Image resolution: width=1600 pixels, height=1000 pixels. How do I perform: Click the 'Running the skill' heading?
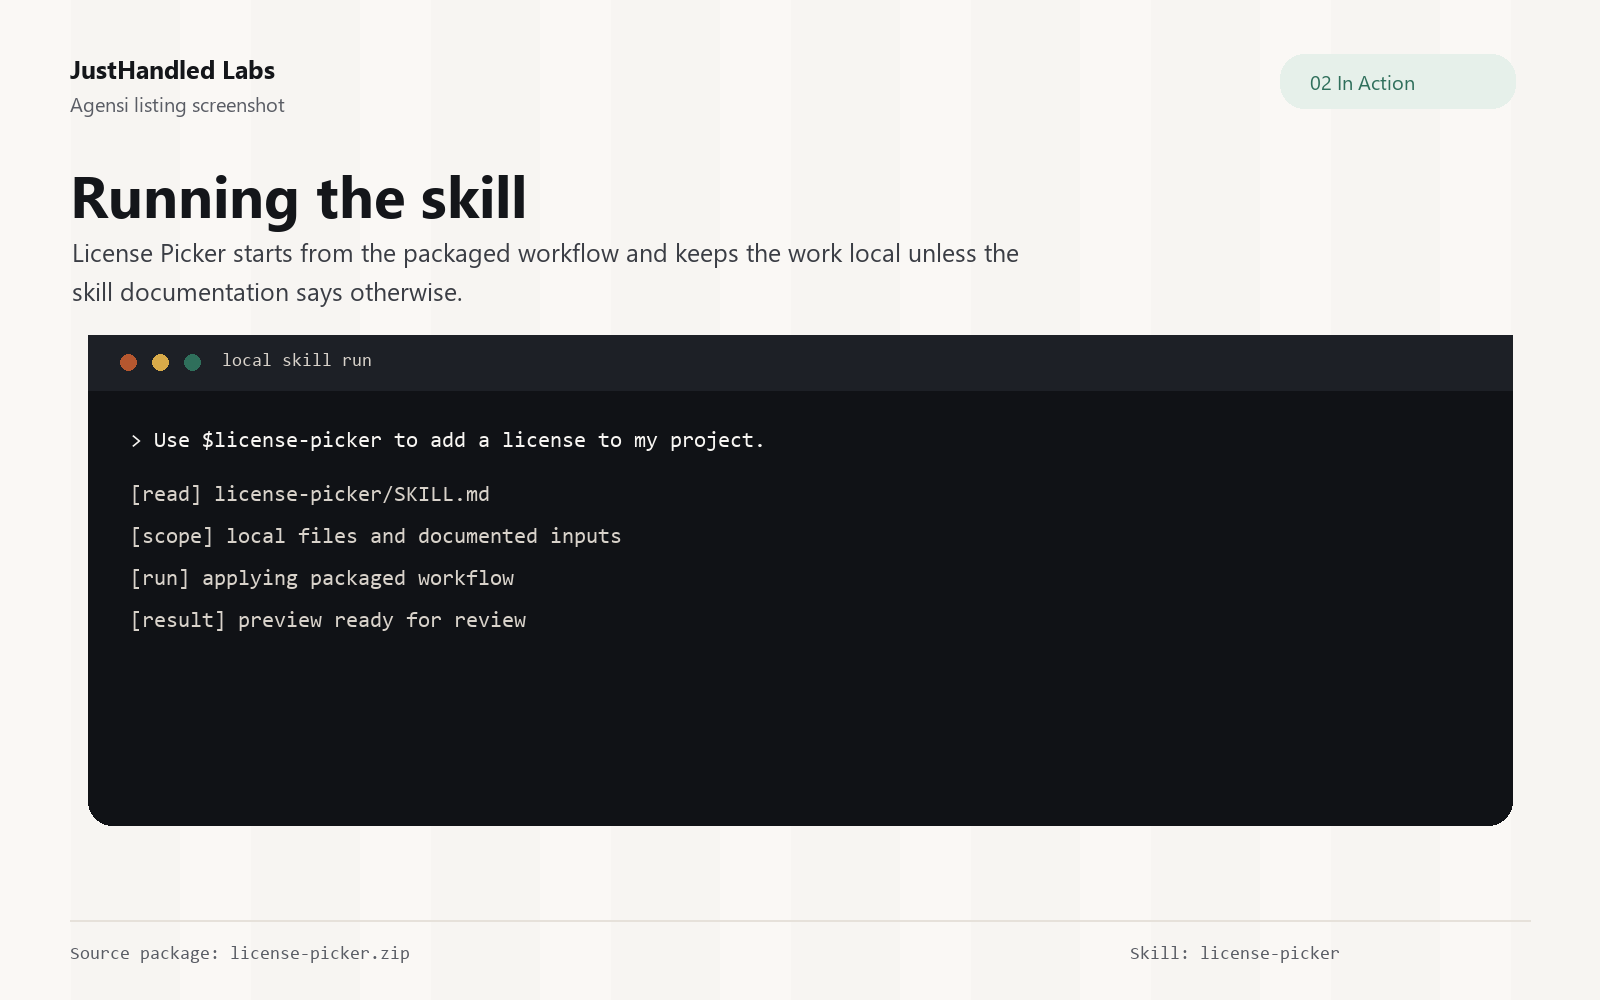299,198
